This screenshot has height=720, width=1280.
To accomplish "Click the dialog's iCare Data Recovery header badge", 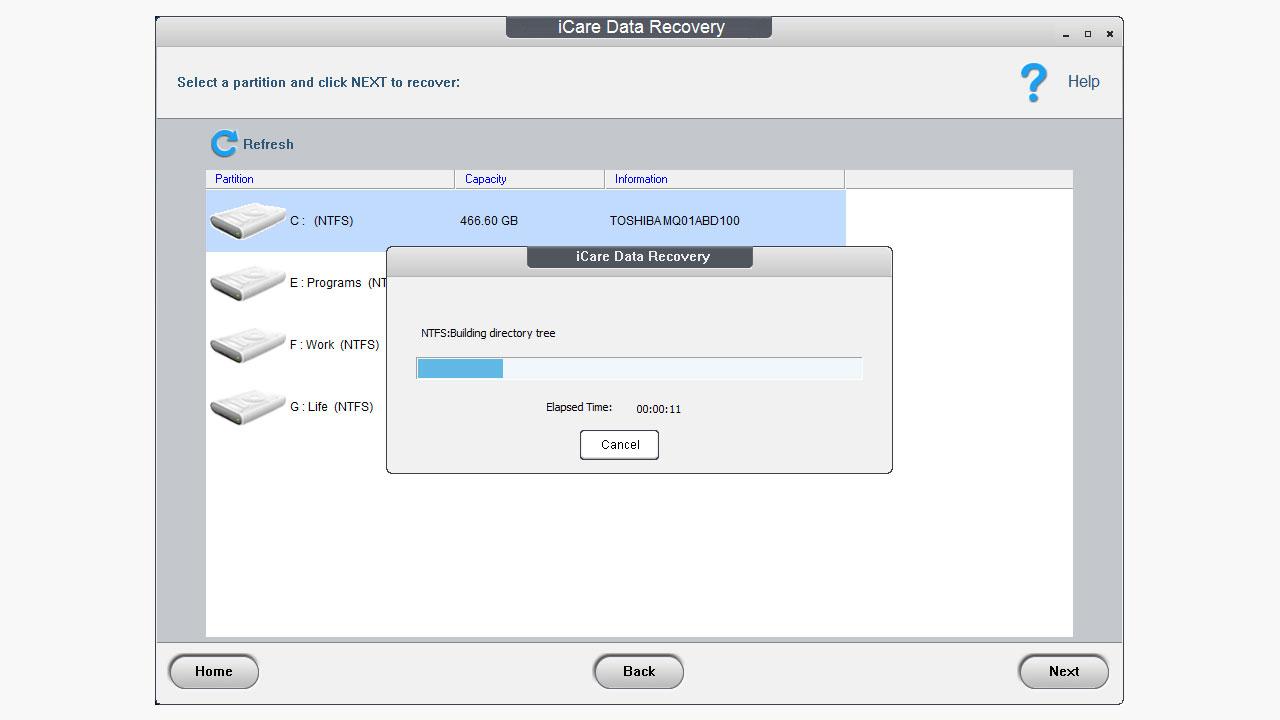I will pyautogui.click(x=639, y=256).
